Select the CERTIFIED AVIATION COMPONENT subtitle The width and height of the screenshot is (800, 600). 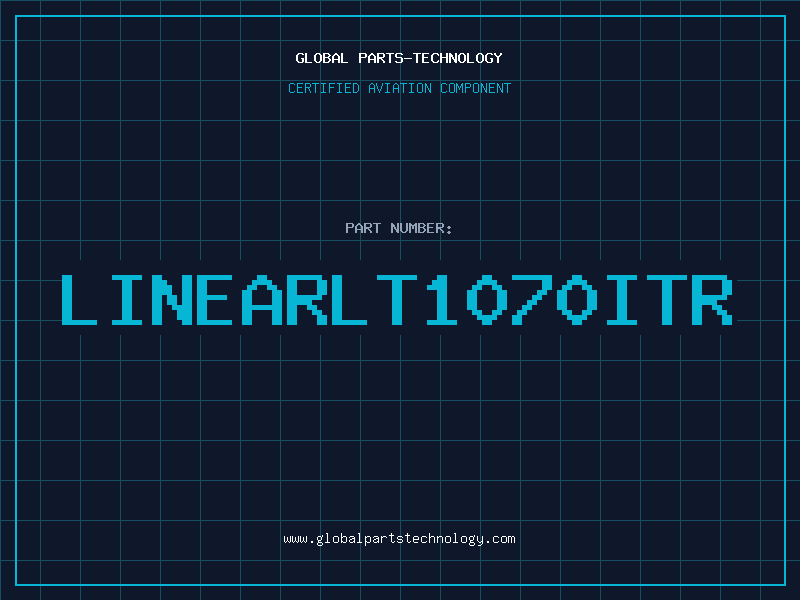[x=399, y=88]
